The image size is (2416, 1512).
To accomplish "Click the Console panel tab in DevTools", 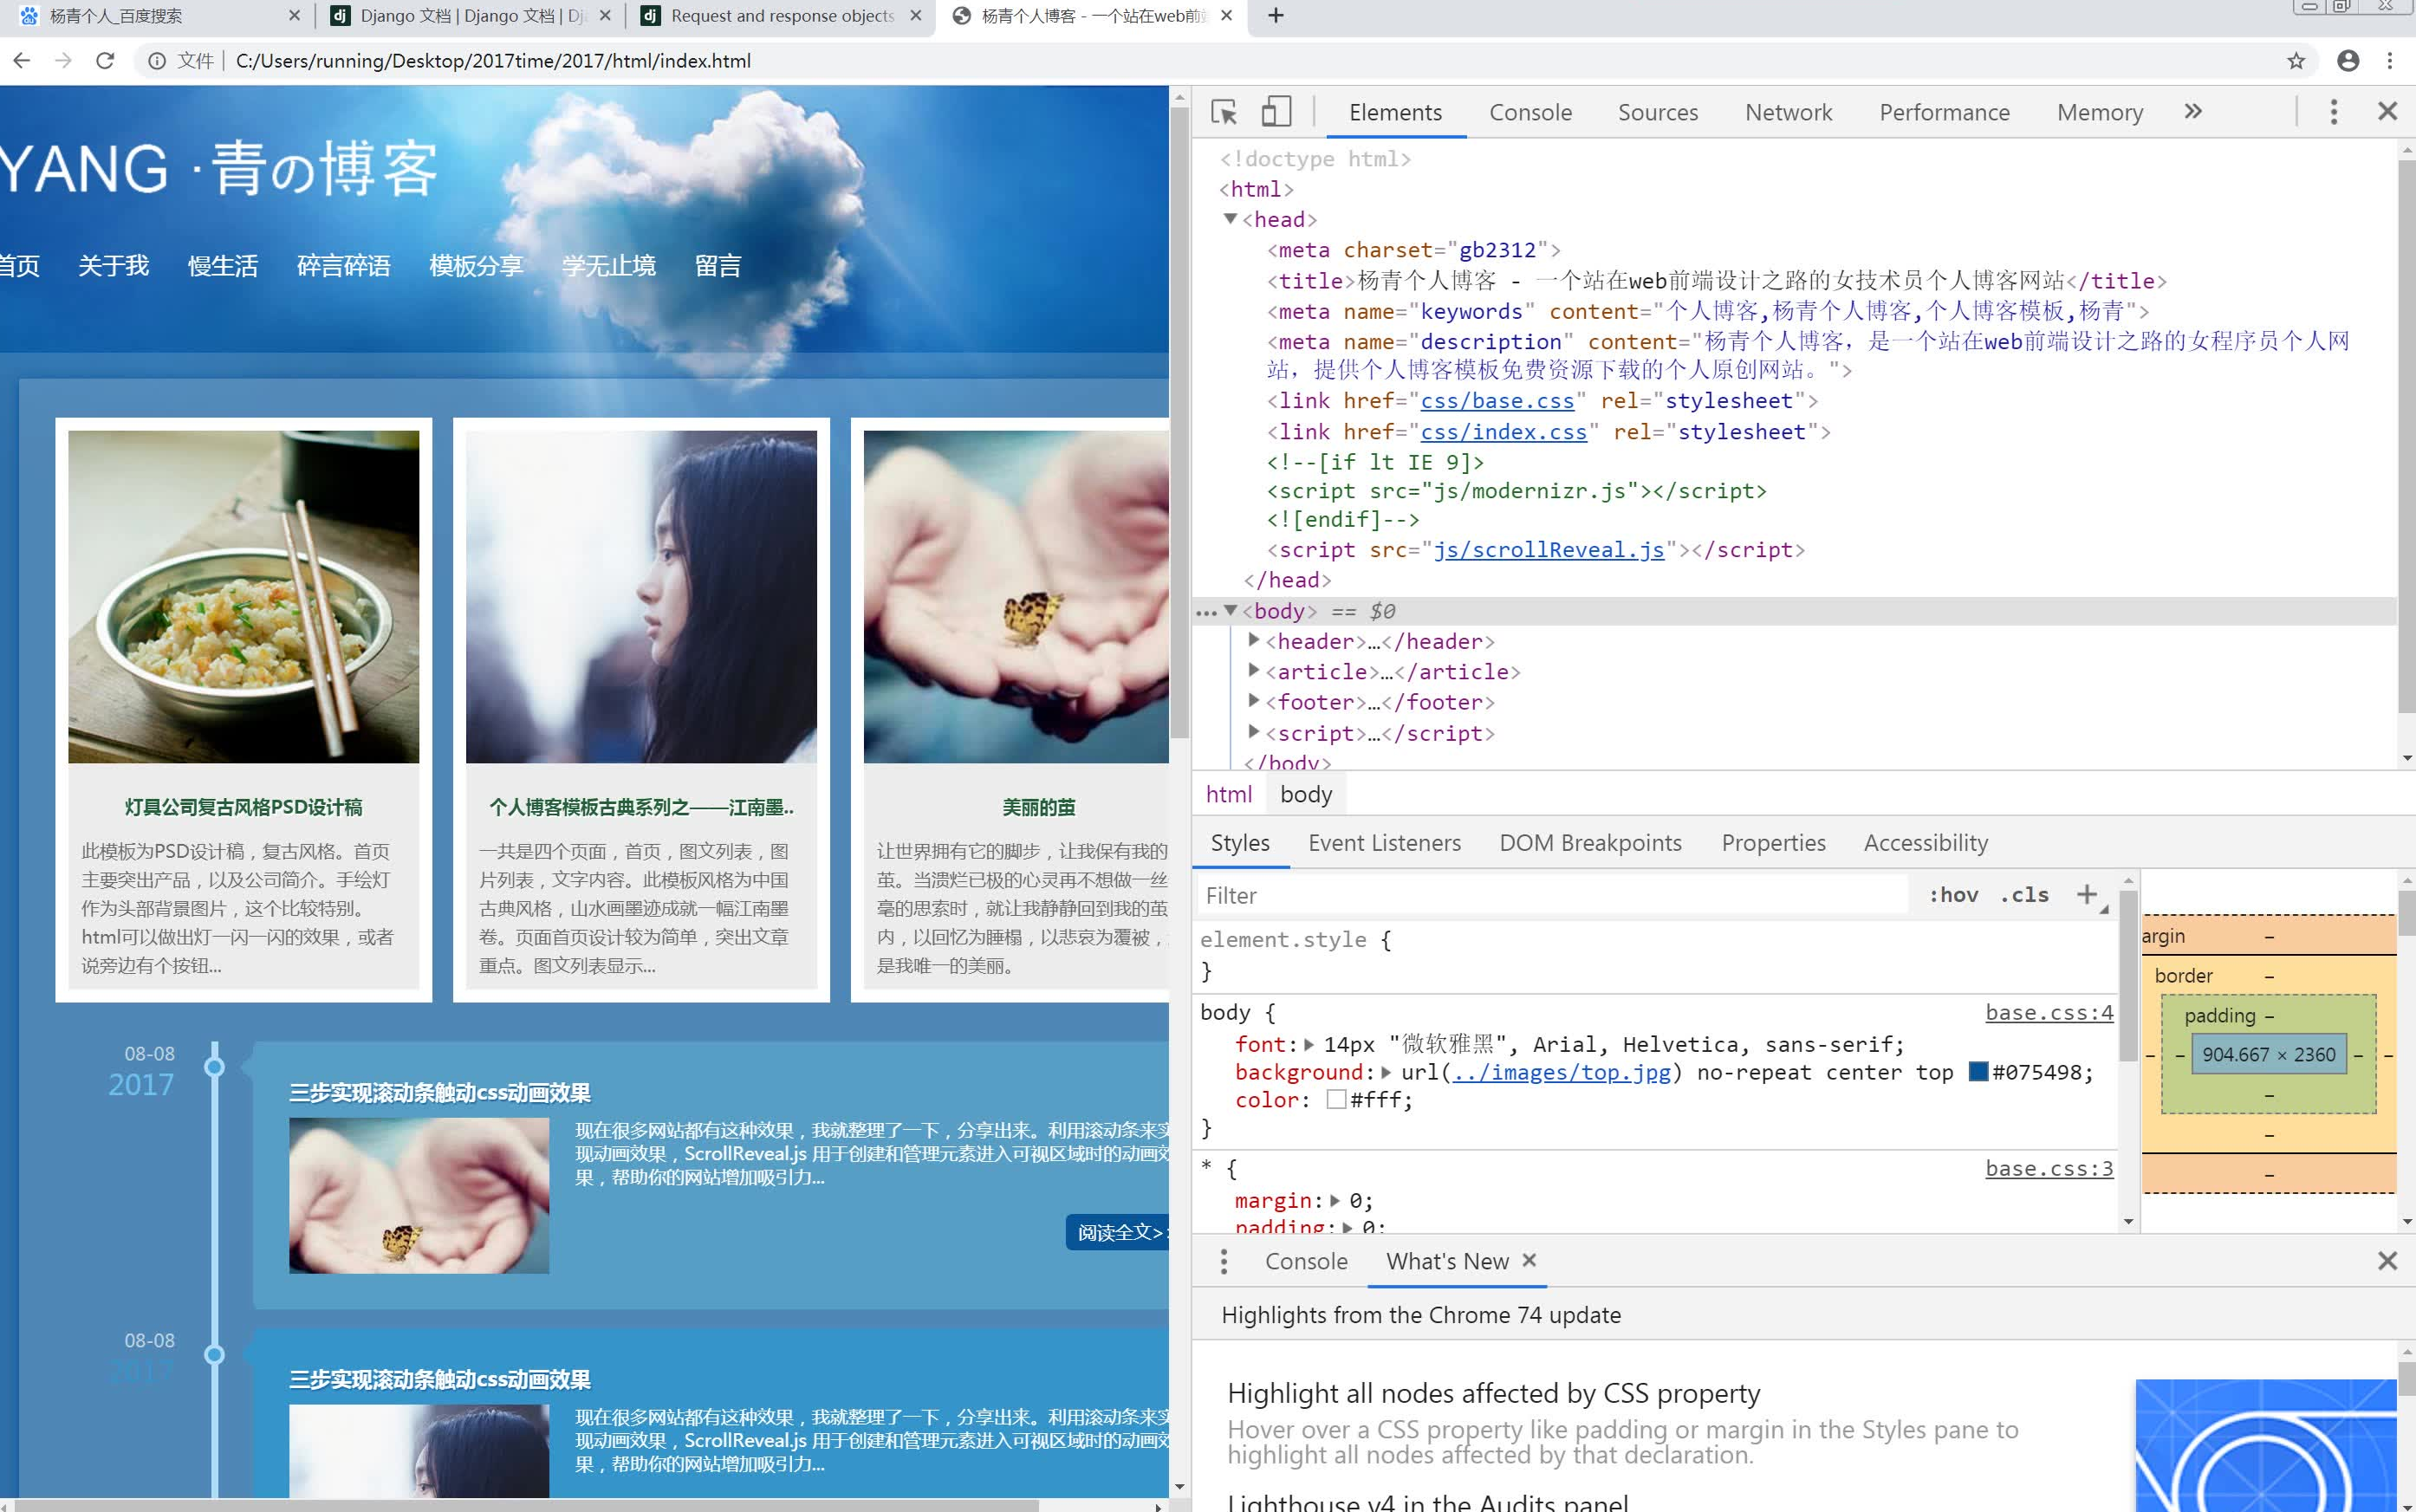I will [1529, 110].
